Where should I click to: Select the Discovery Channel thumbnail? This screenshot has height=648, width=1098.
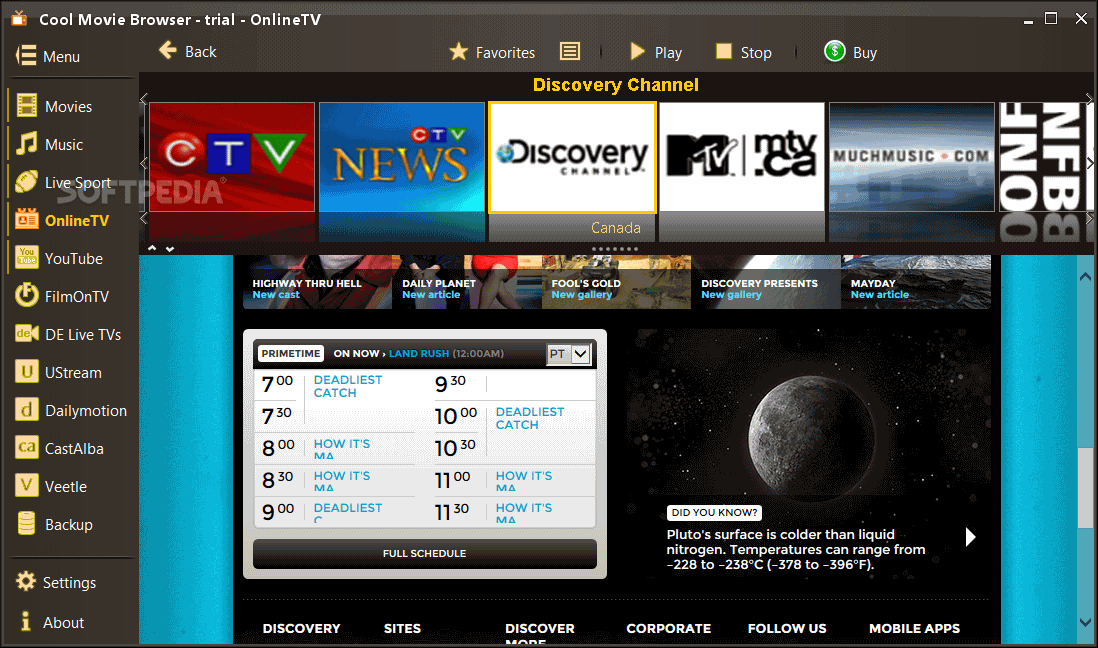(572, 157)
